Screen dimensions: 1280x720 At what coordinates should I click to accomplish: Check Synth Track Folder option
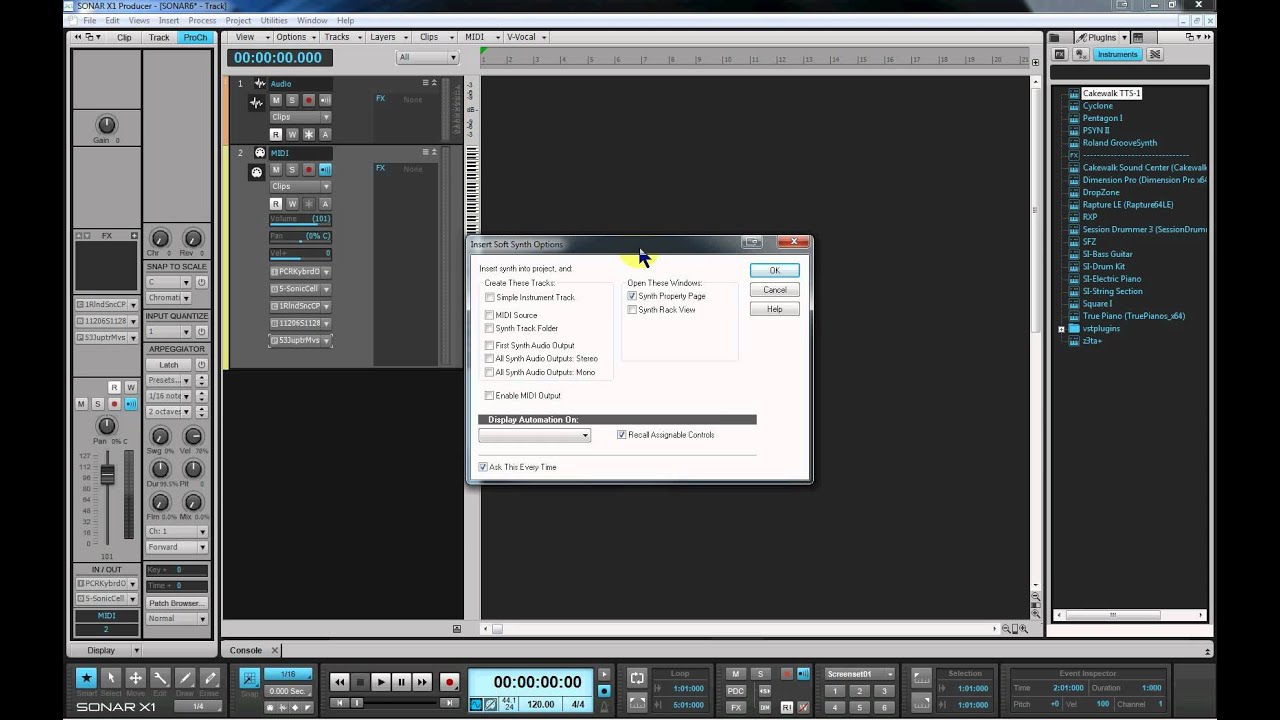tap(489, 328)
